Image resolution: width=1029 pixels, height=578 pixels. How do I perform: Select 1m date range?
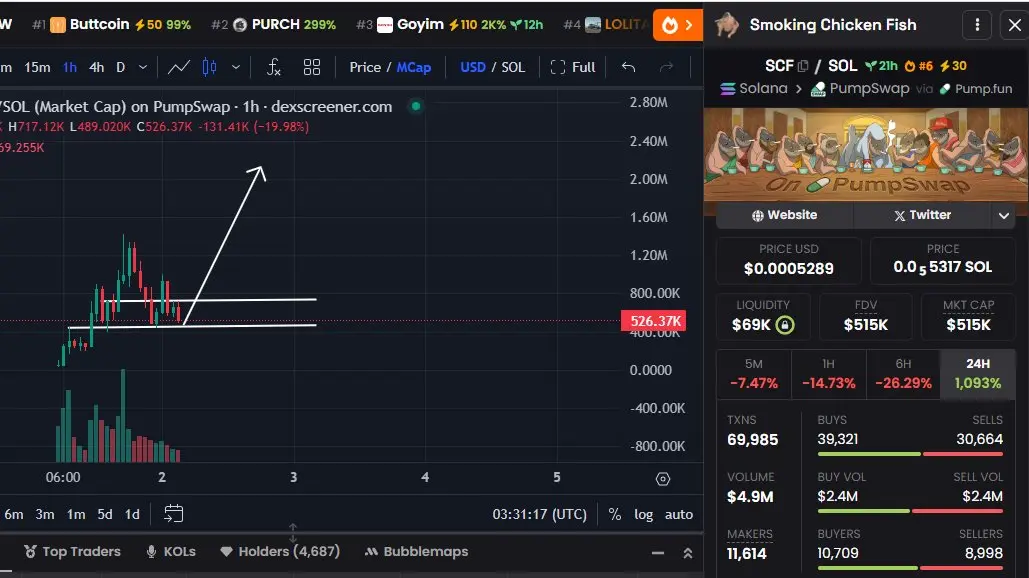point(76,514)
